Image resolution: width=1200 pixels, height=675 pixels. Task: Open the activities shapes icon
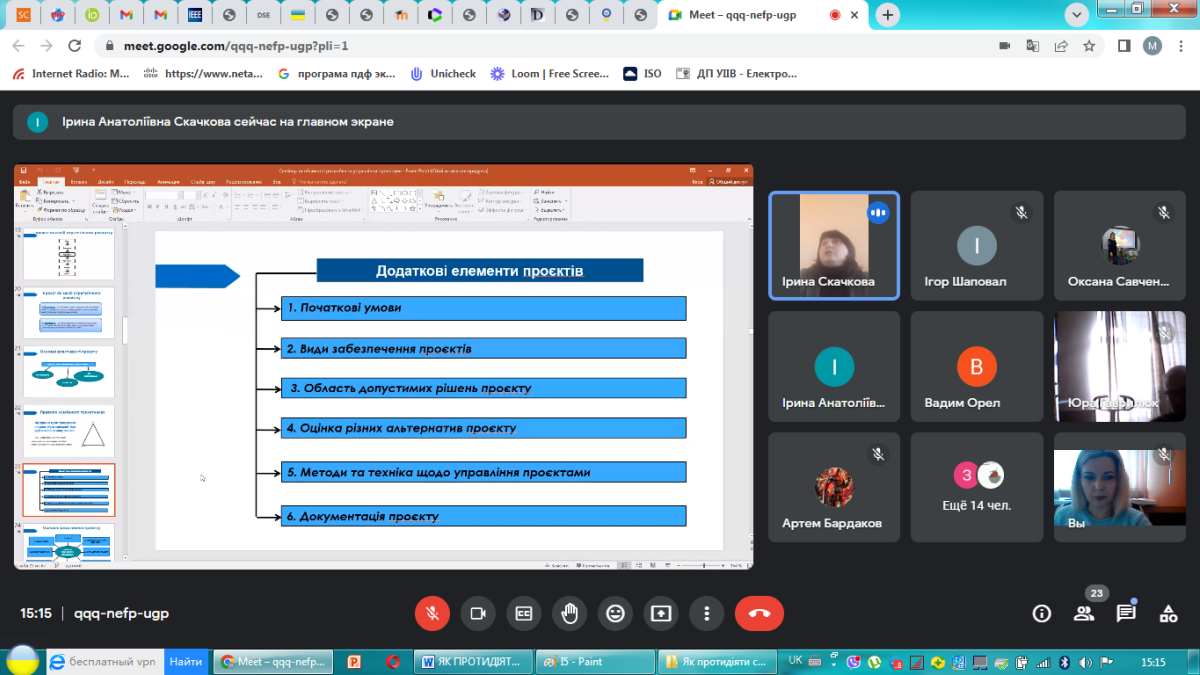click(x=1167, y=613)
